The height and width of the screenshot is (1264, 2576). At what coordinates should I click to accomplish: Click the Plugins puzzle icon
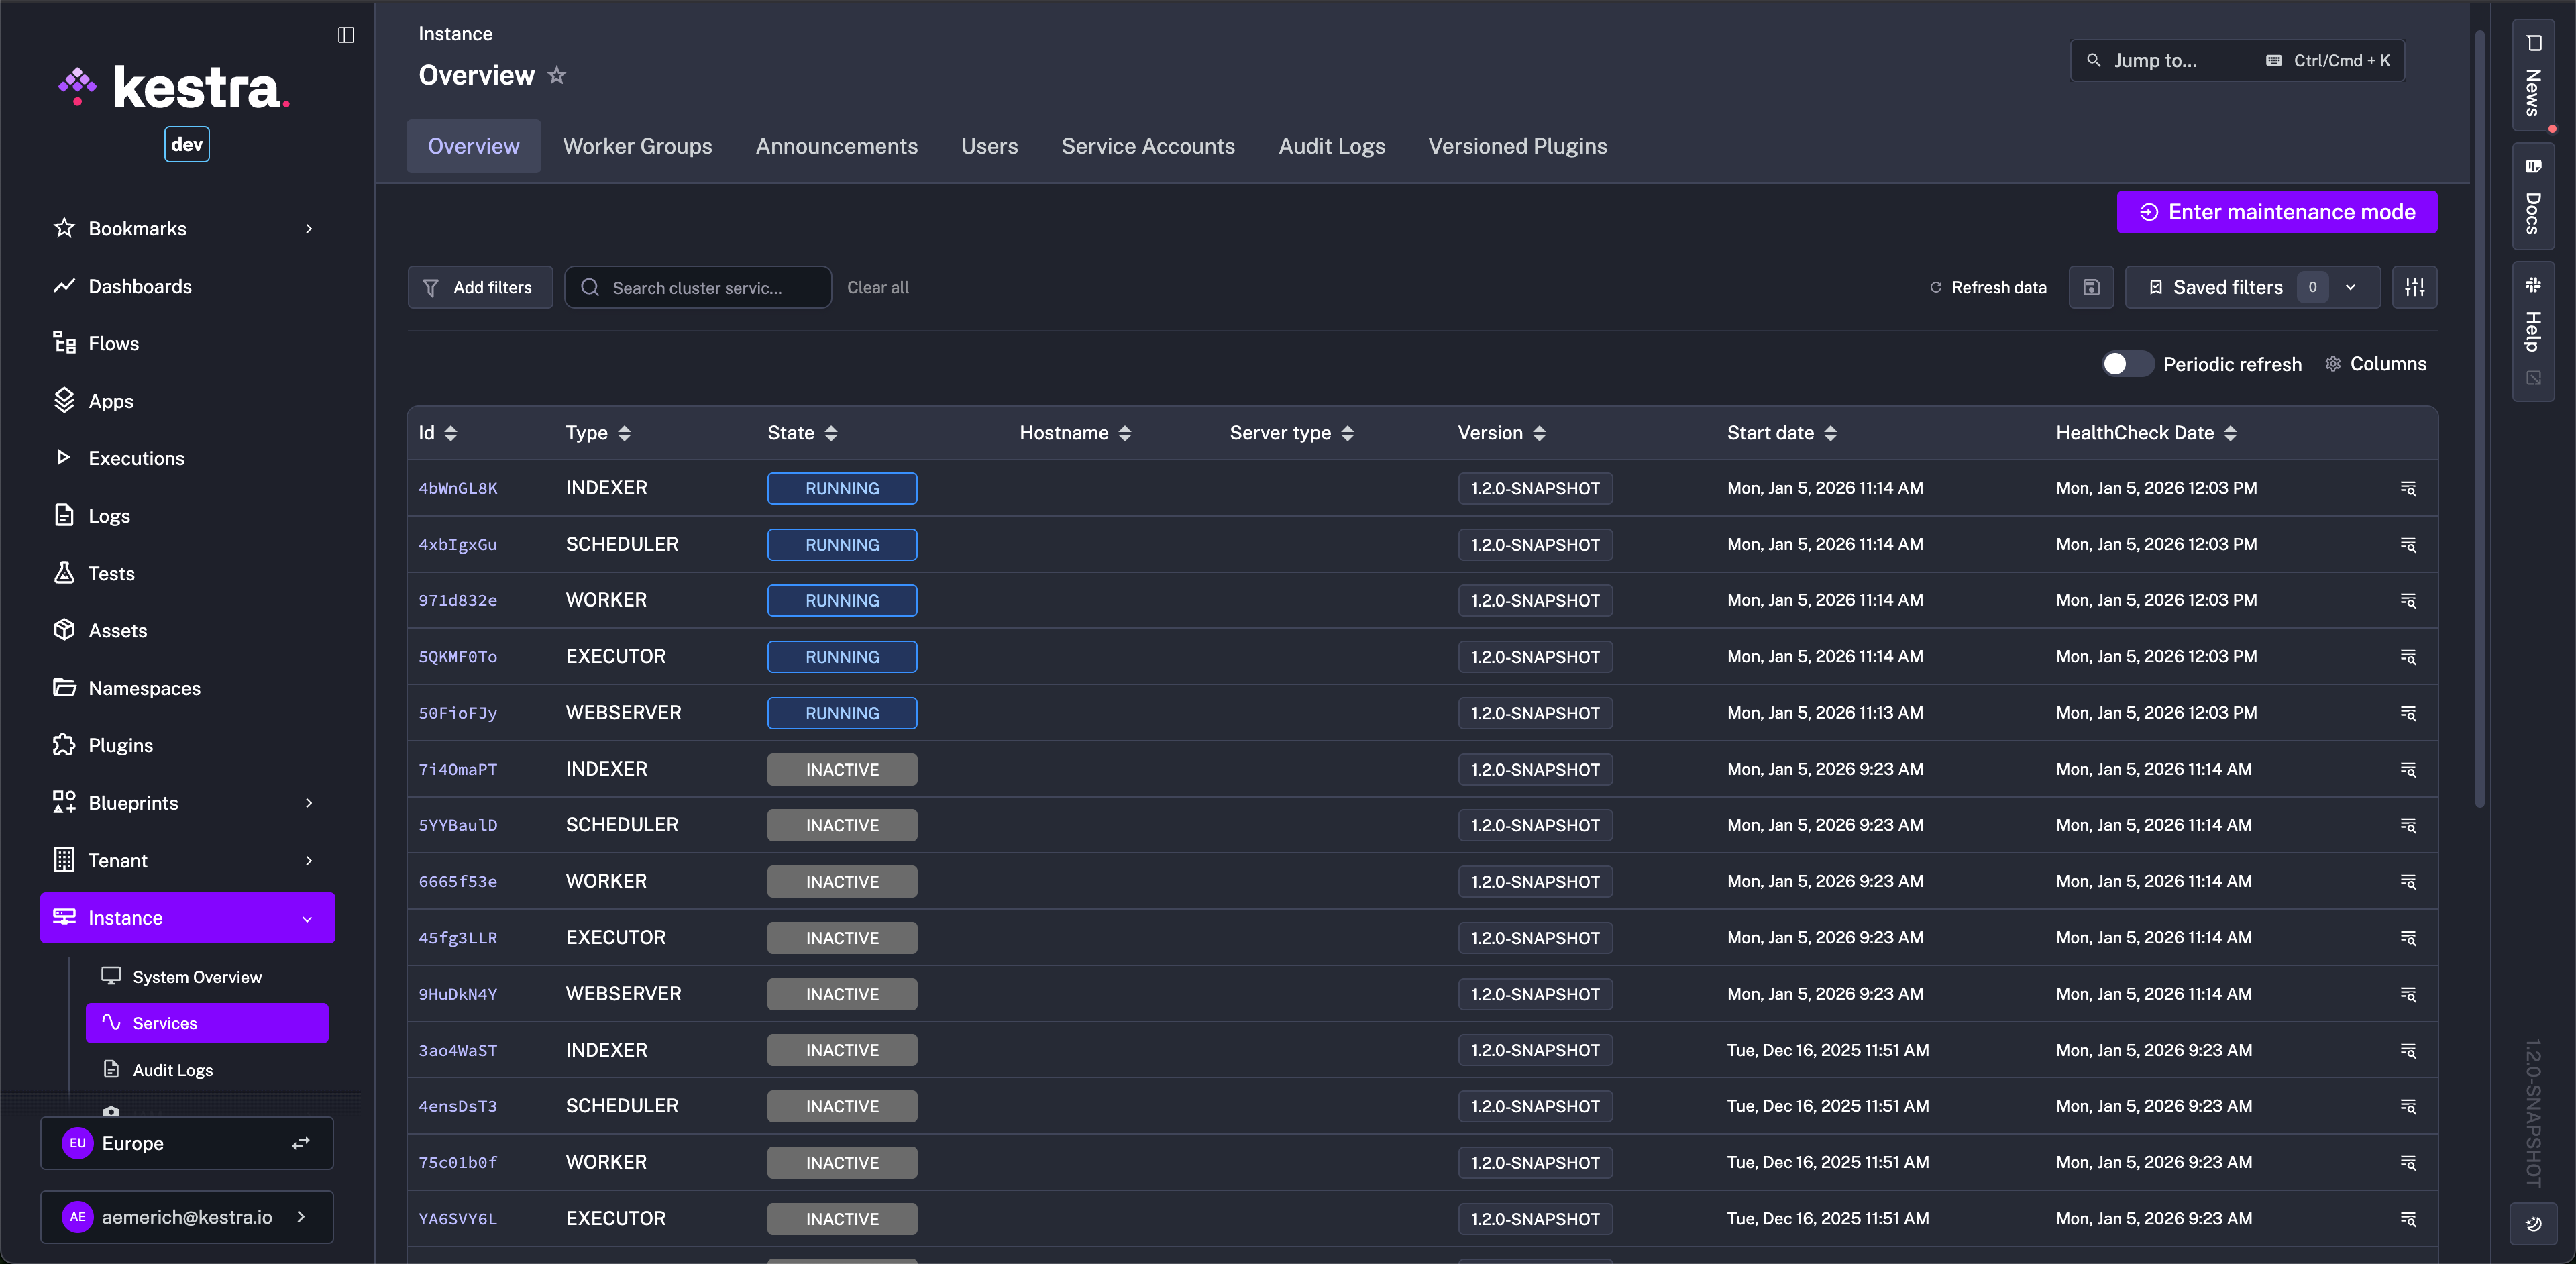pos(64,744)
